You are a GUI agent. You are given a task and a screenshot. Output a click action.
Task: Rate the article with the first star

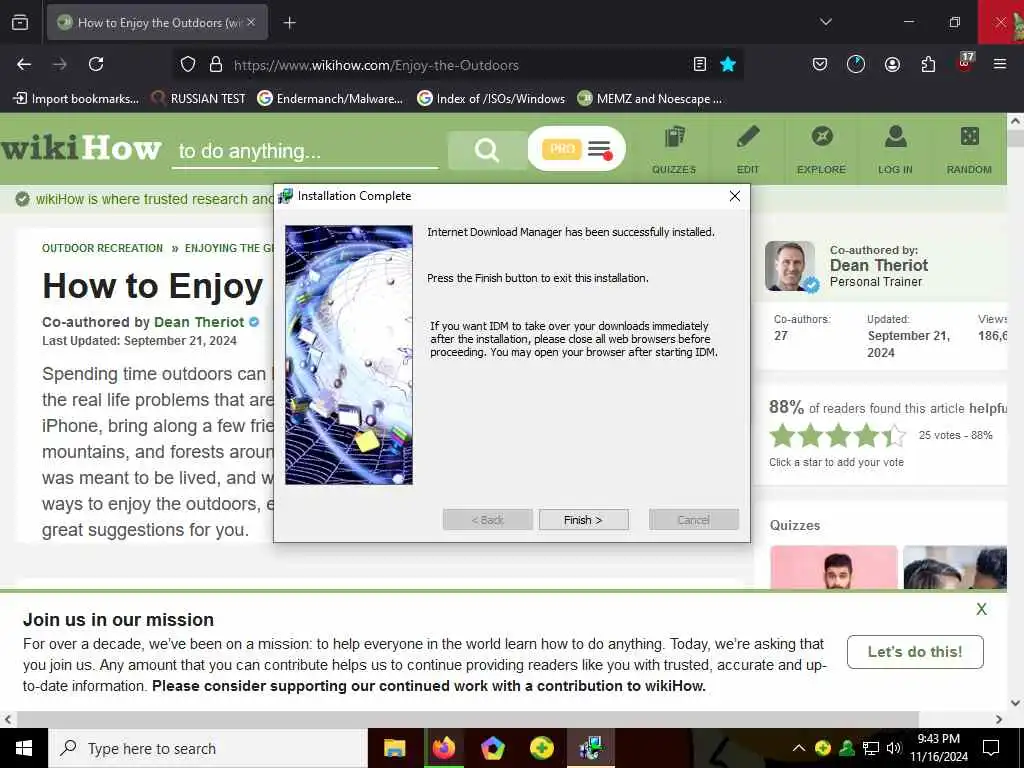[x=782, y=435]
